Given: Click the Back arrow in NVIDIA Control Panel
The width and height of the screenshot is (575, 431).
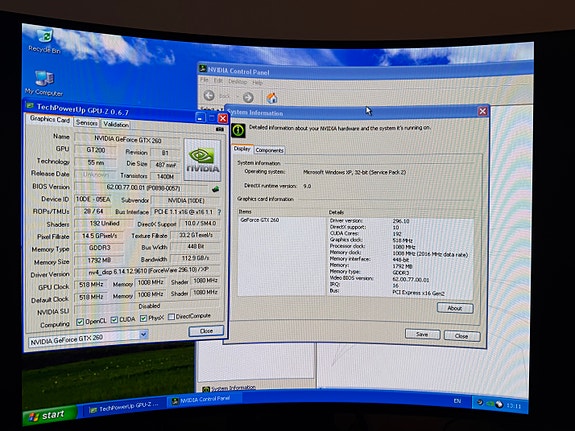Looking at the screenshot, I should pyautogui.click(x=209, y=95).
